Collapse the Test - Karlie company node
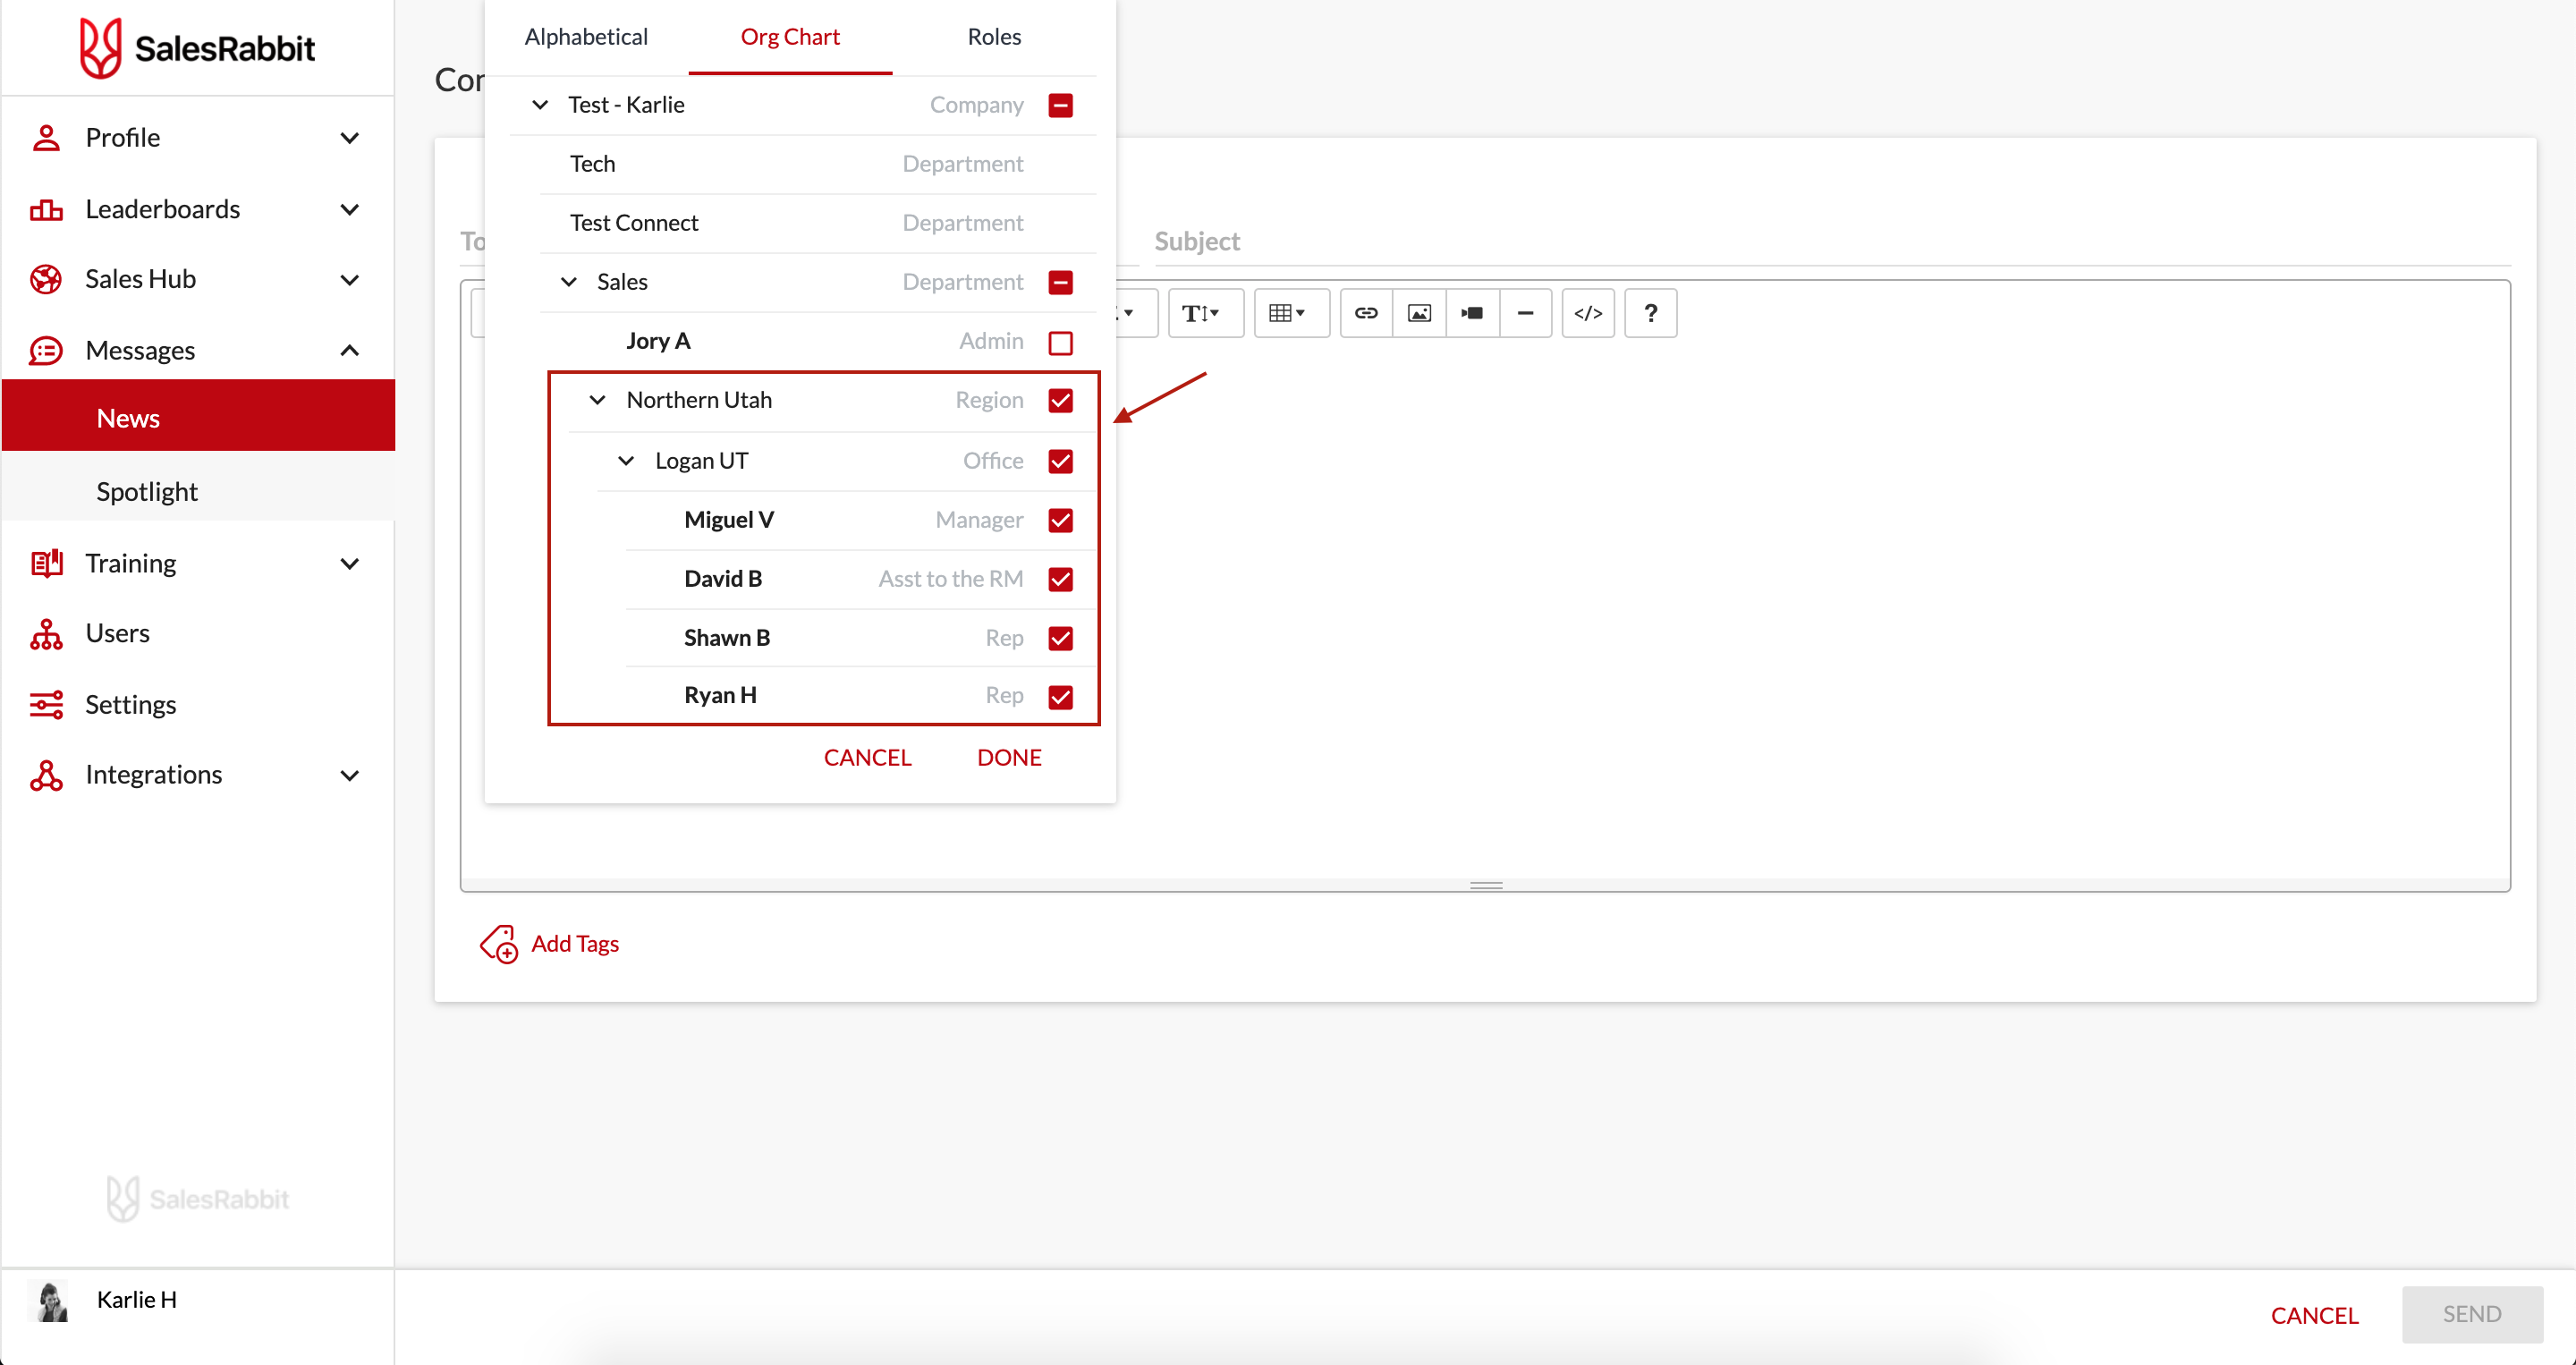 (540, 104)
